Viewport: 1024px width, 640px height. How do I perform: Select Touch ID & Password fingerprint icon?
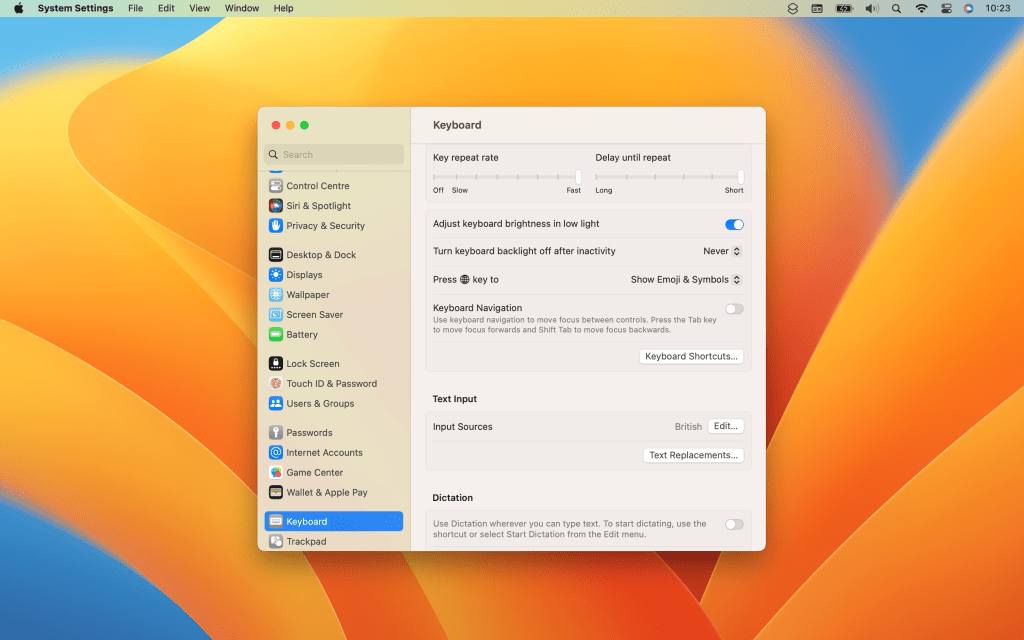[276, 383]
